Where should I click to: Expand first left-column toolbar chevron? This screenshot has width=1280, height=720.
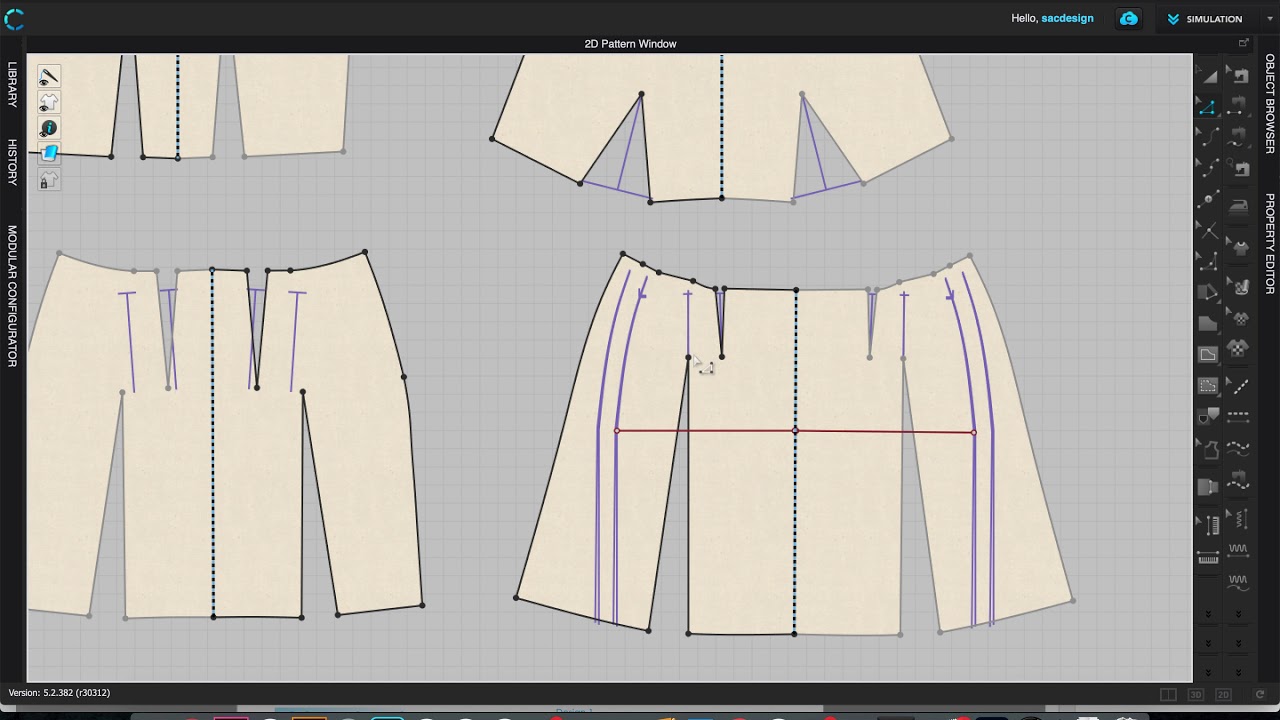[x=1208, y=614]
